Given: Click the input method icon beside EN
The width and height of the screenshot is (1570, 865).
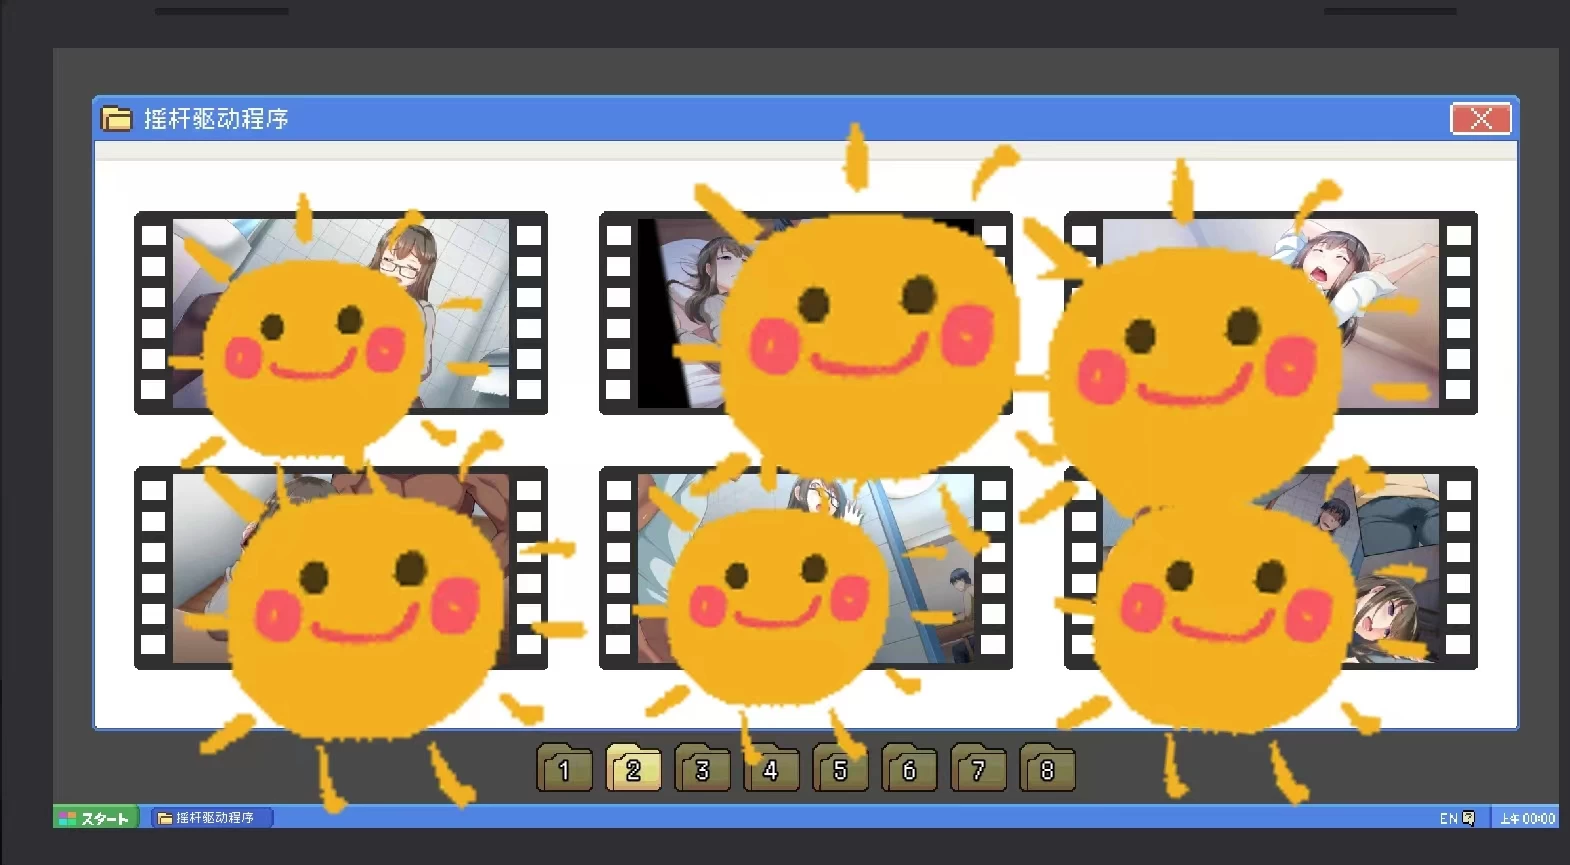Looking at the screenshot, I should tap(1469, 818).
